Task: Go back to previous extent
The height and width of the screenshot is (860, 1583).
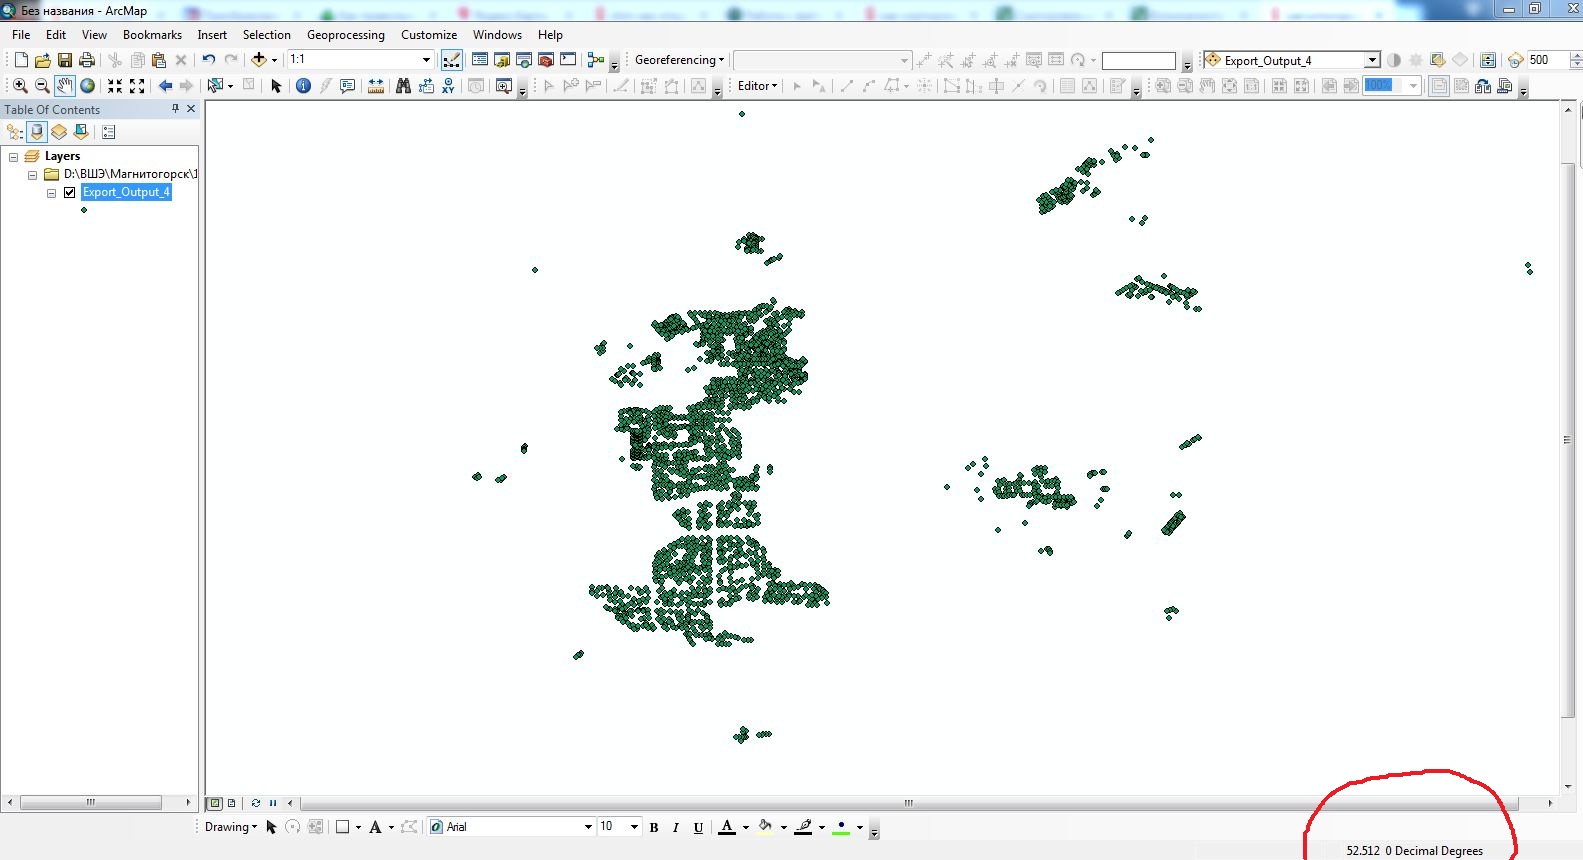Action: coord(166,86)
